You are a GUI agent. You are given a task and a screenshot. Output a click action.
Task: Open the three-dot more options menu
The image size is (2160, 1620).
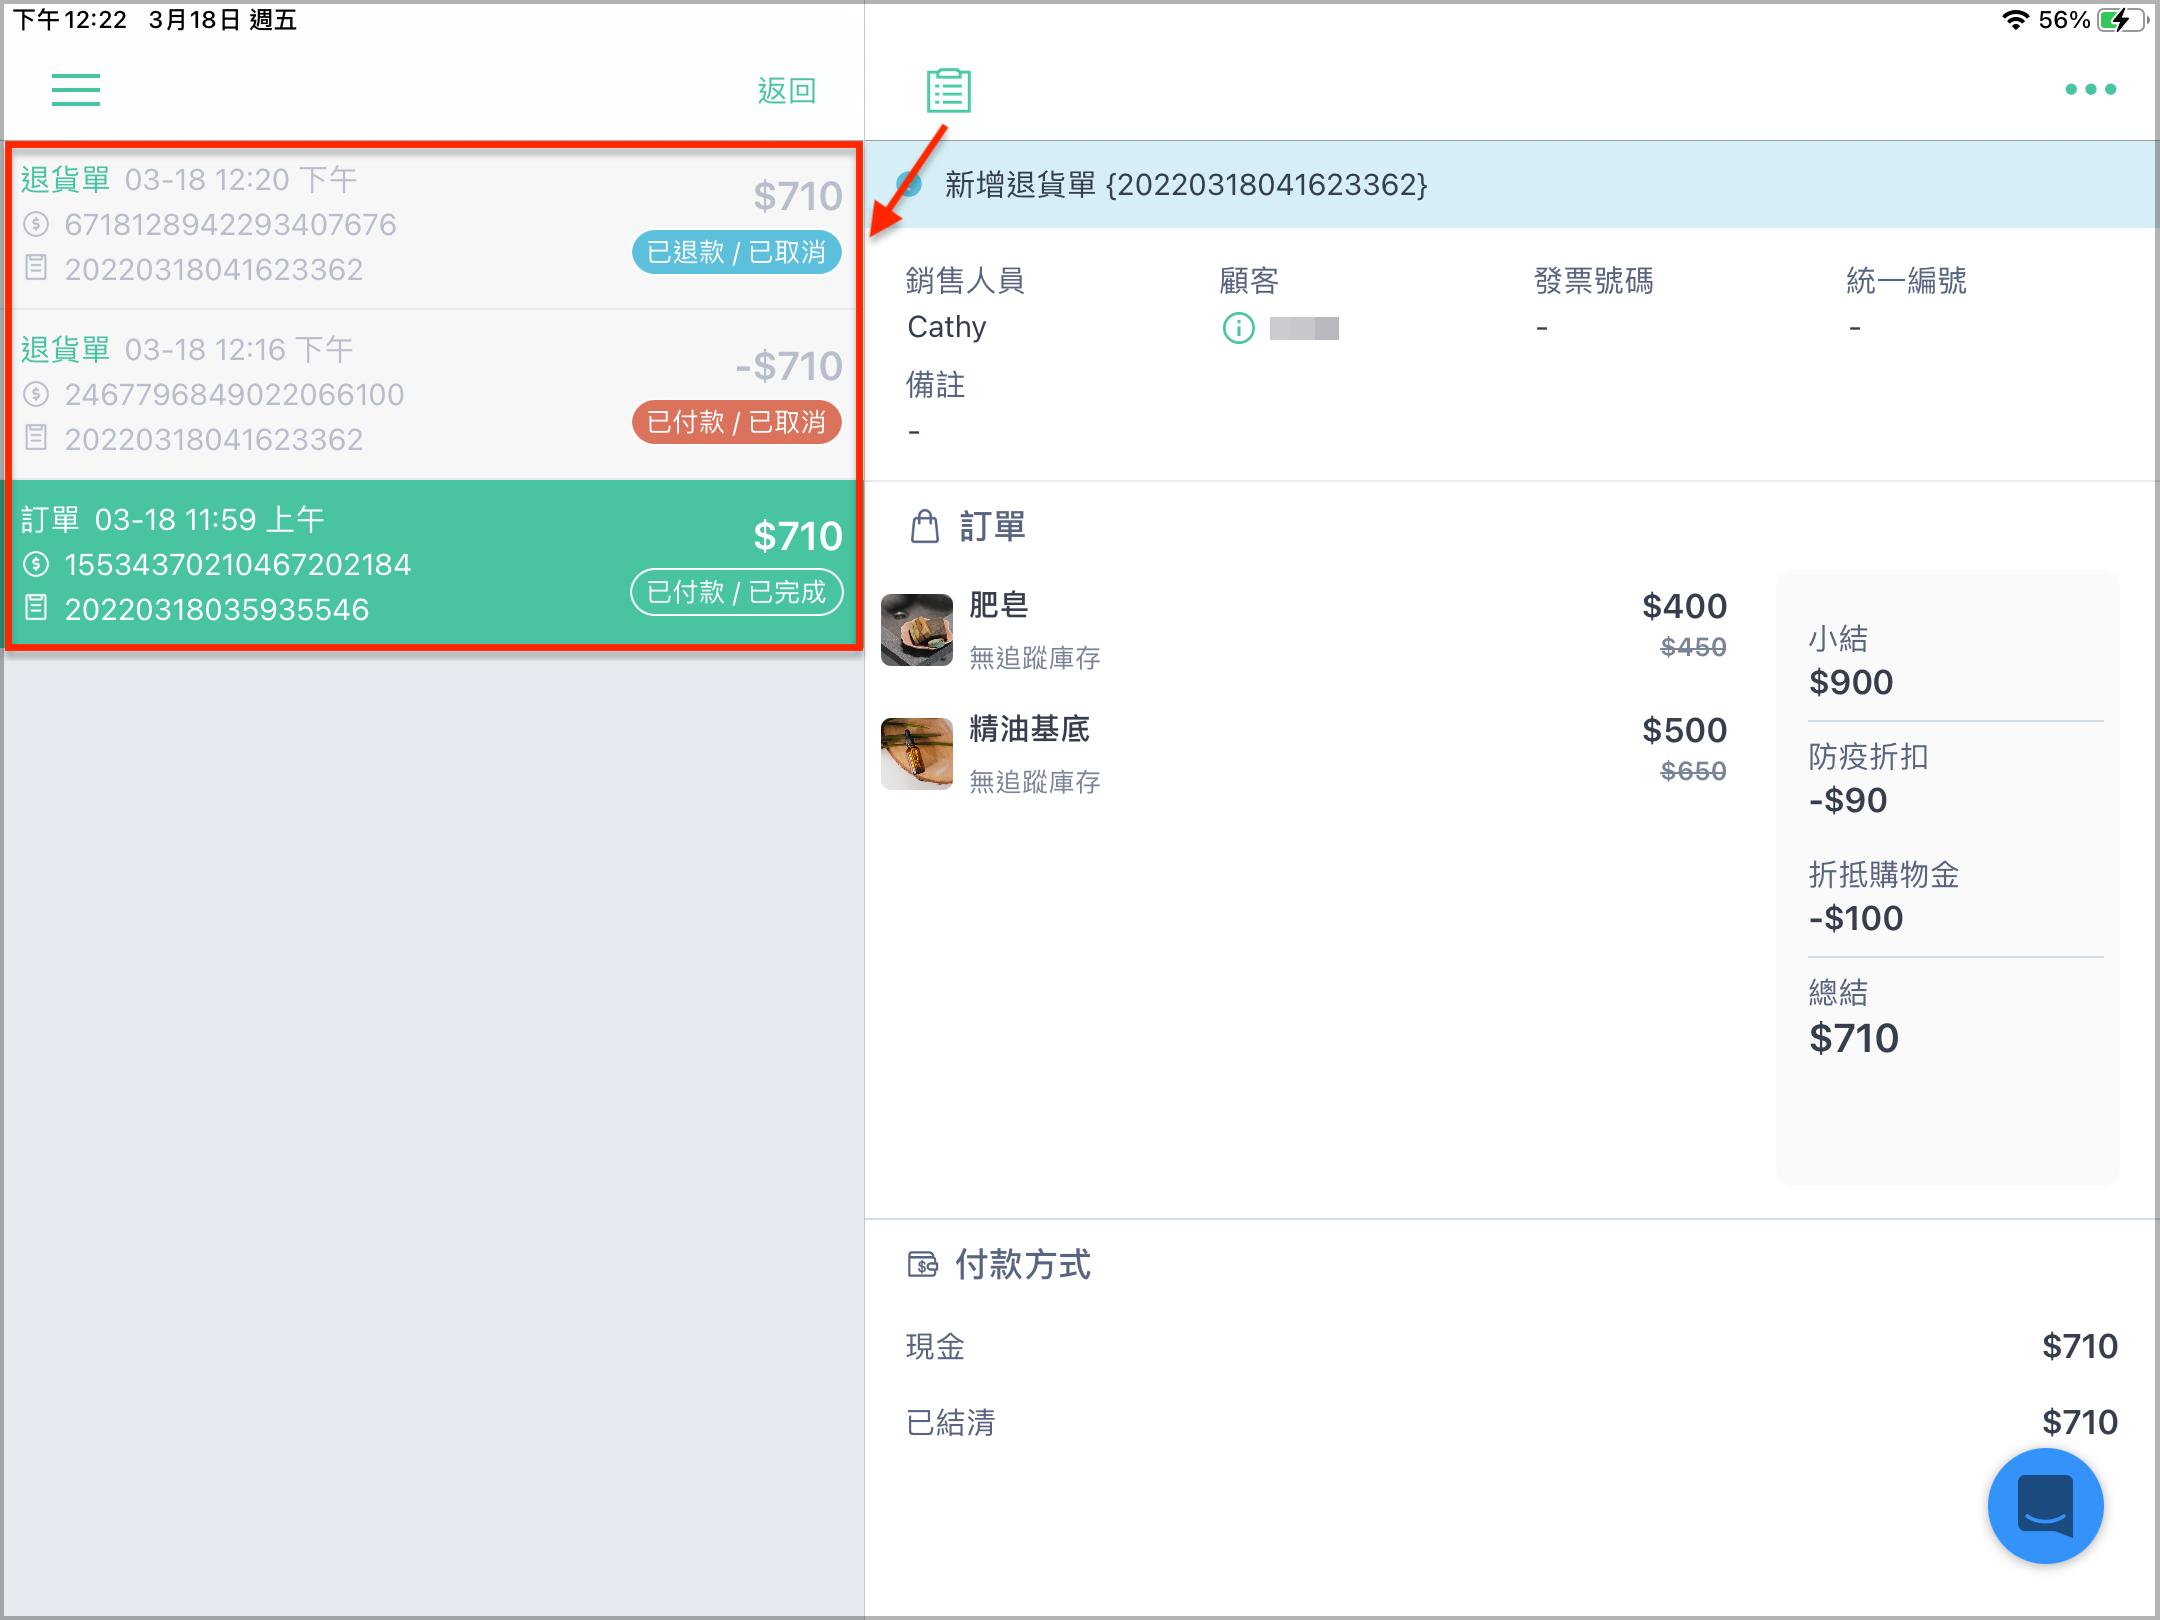click(2090, 90)
